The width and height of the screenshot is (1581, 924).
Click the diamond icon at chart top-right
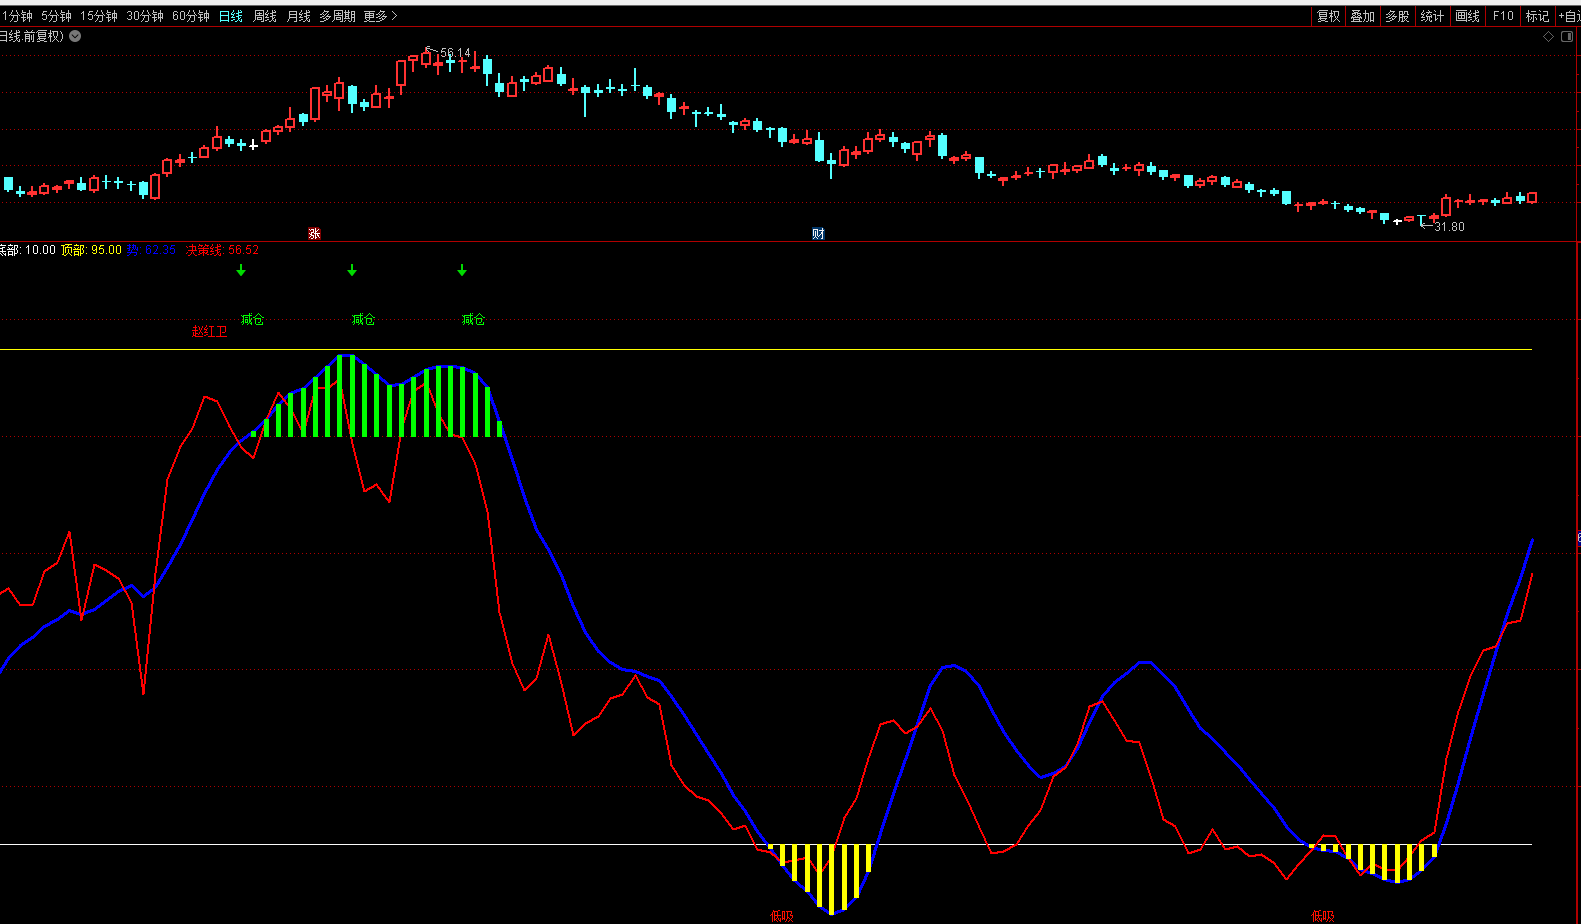tap(1549, 36)
